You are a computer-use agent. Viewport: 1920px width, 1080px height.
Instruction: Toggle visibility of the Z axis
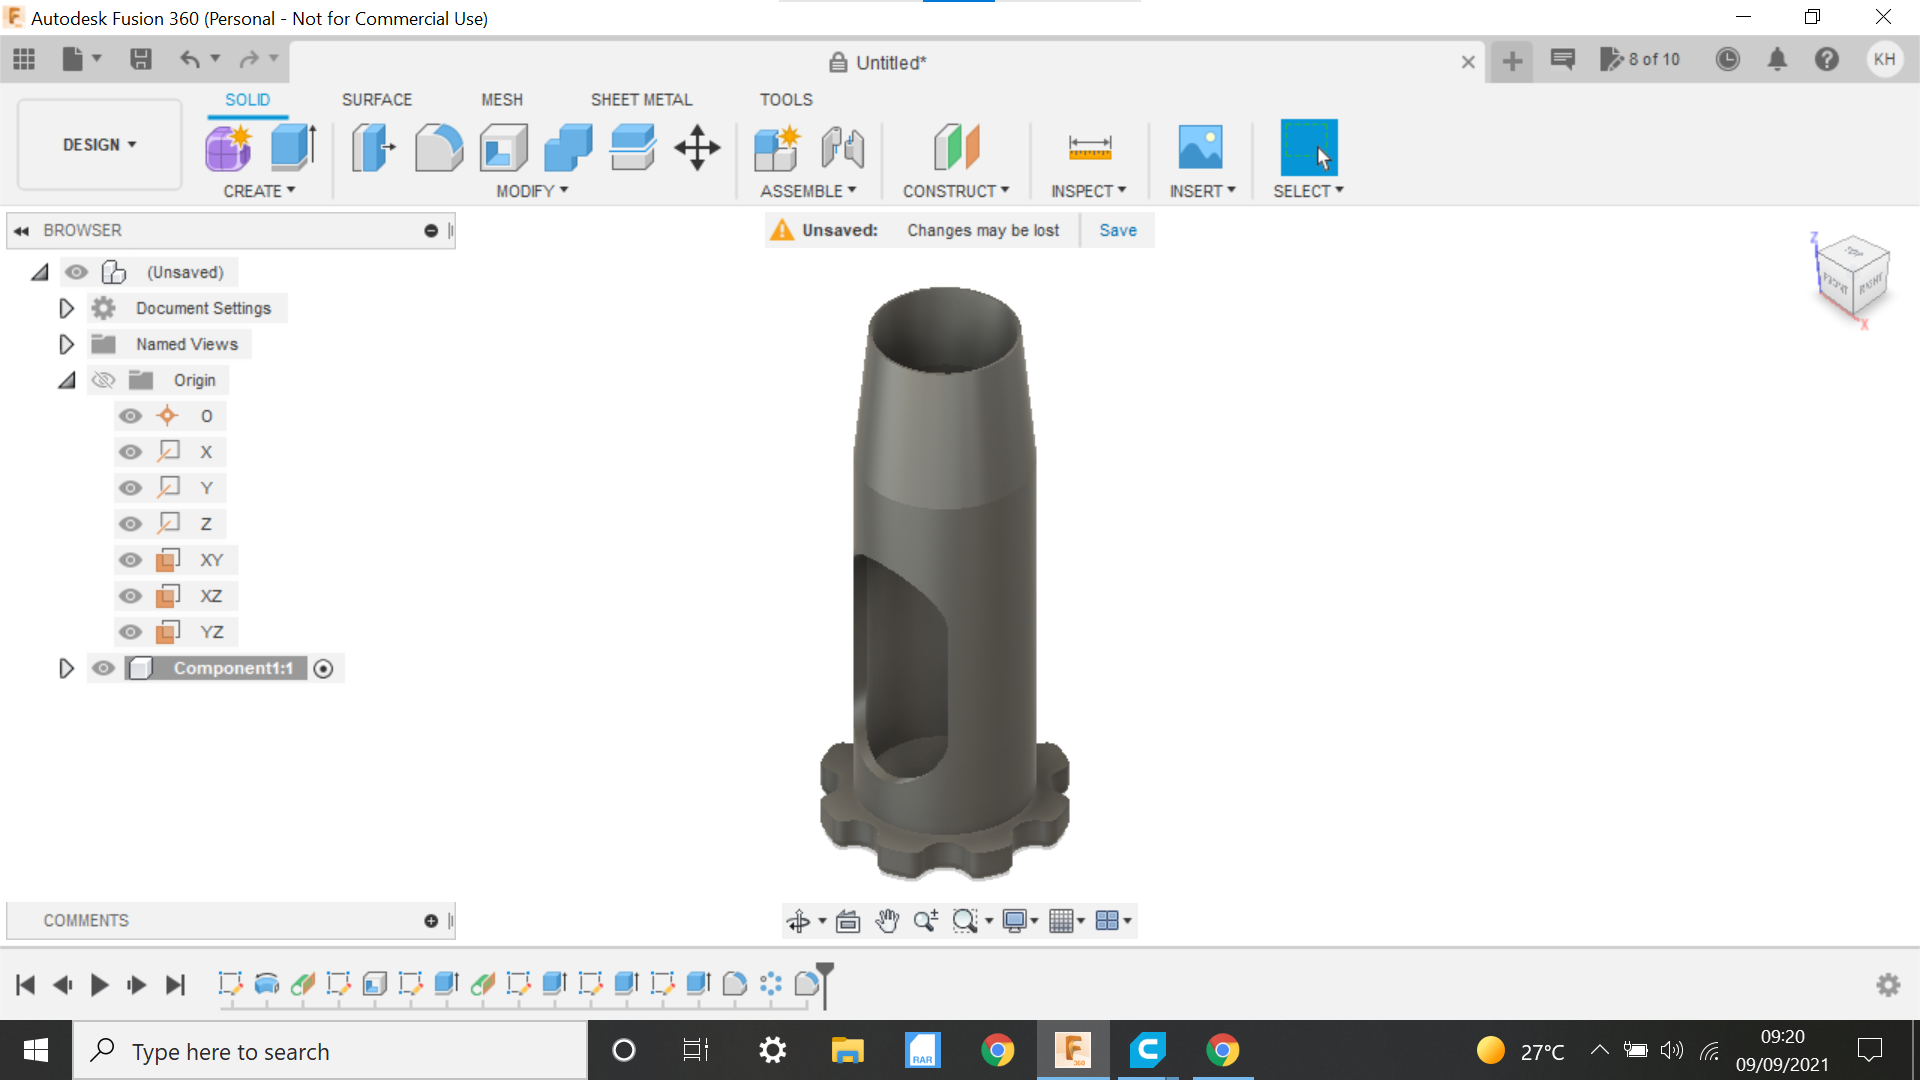130,524
